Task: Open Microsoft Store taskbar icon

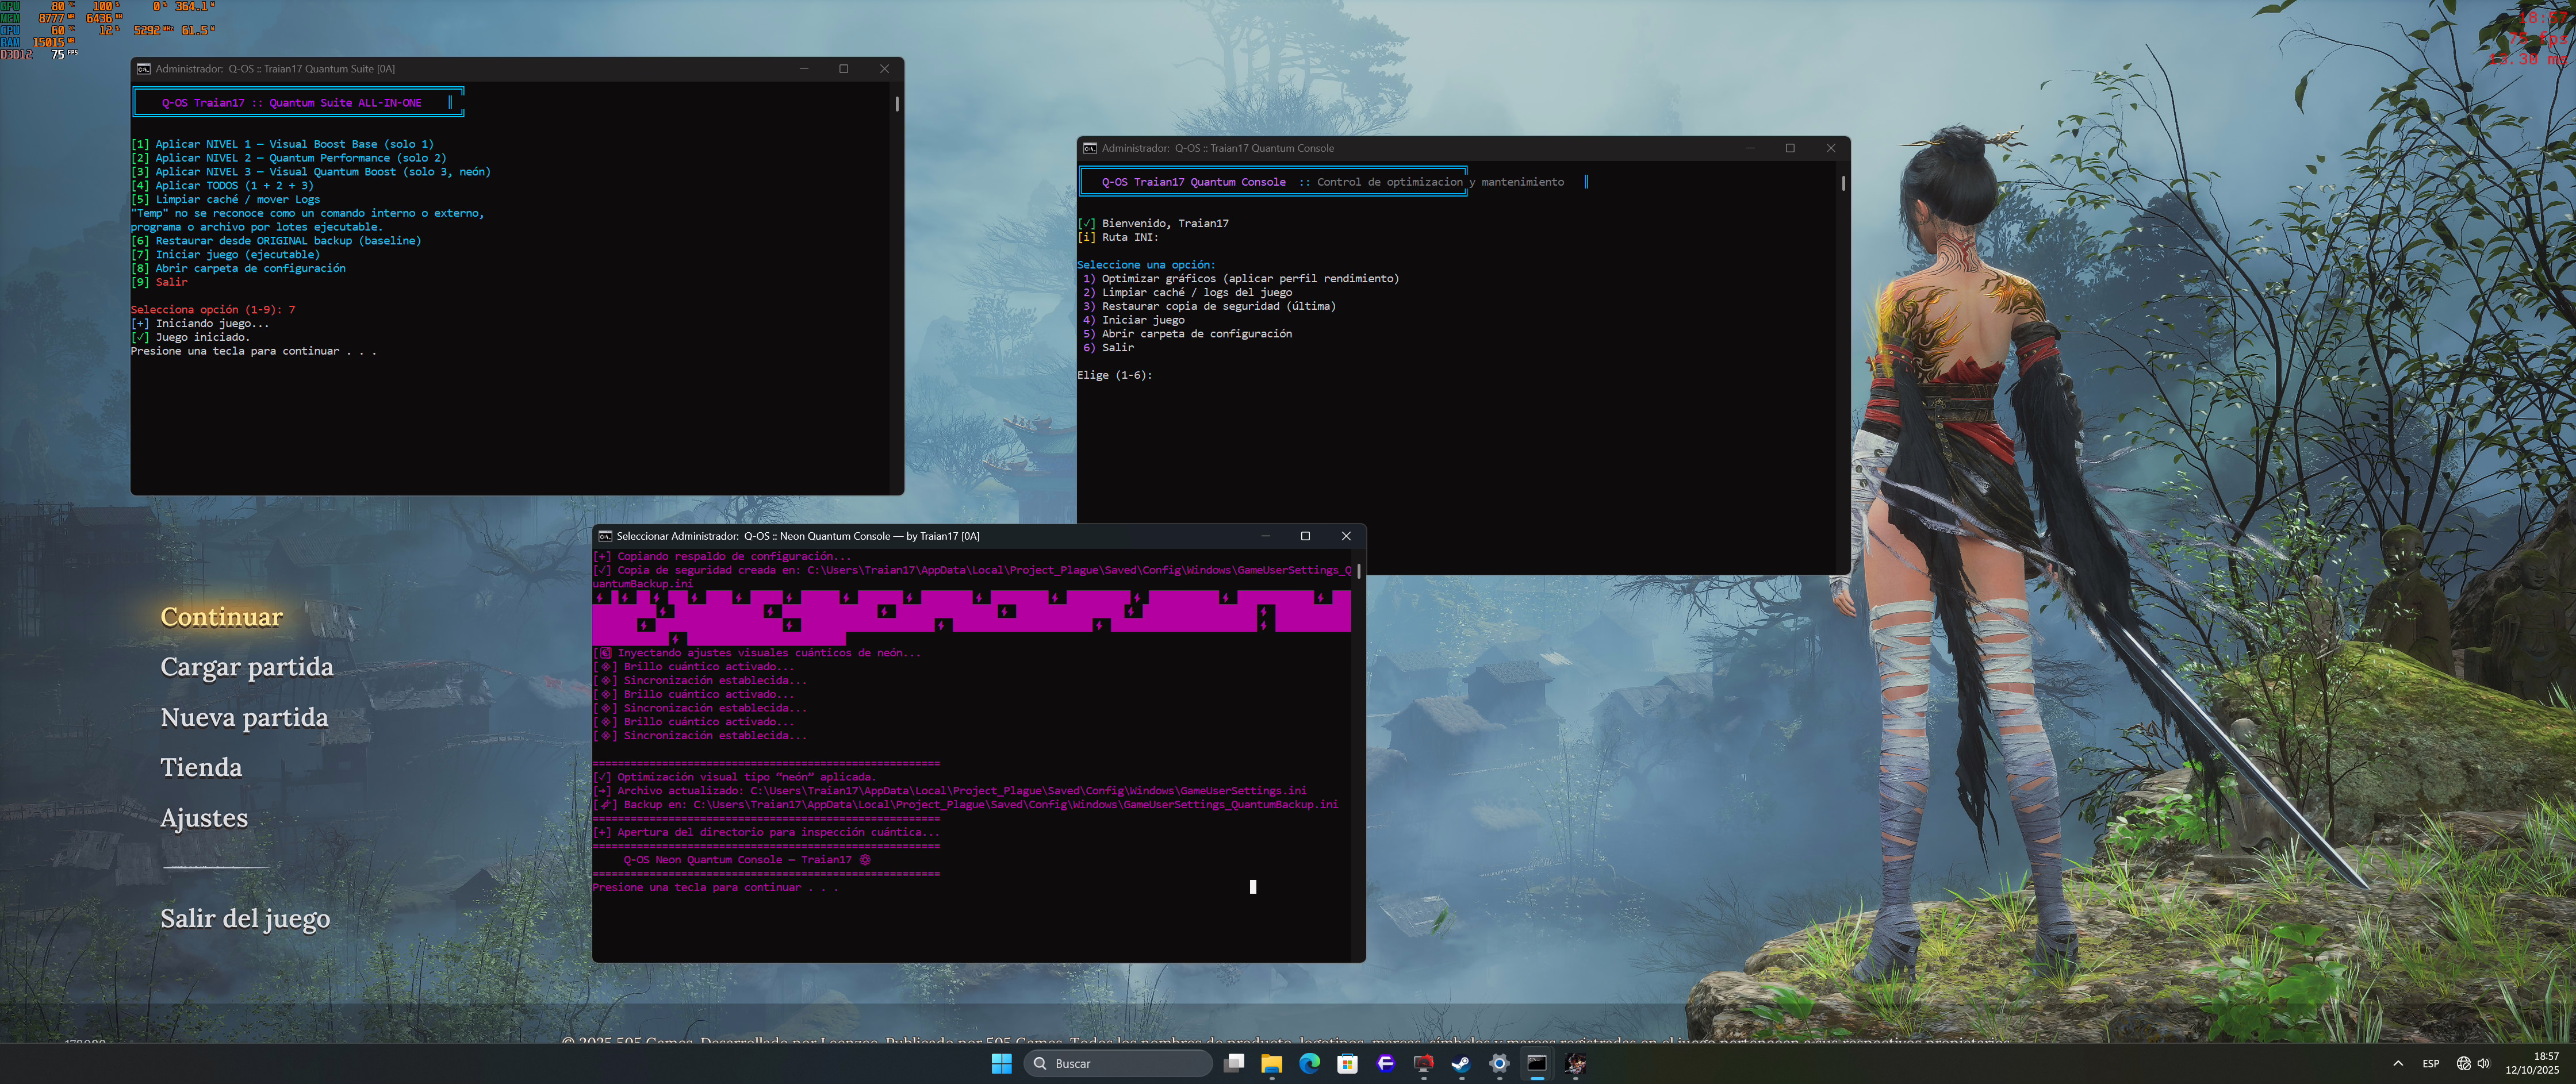Action: point(1347,1063)
